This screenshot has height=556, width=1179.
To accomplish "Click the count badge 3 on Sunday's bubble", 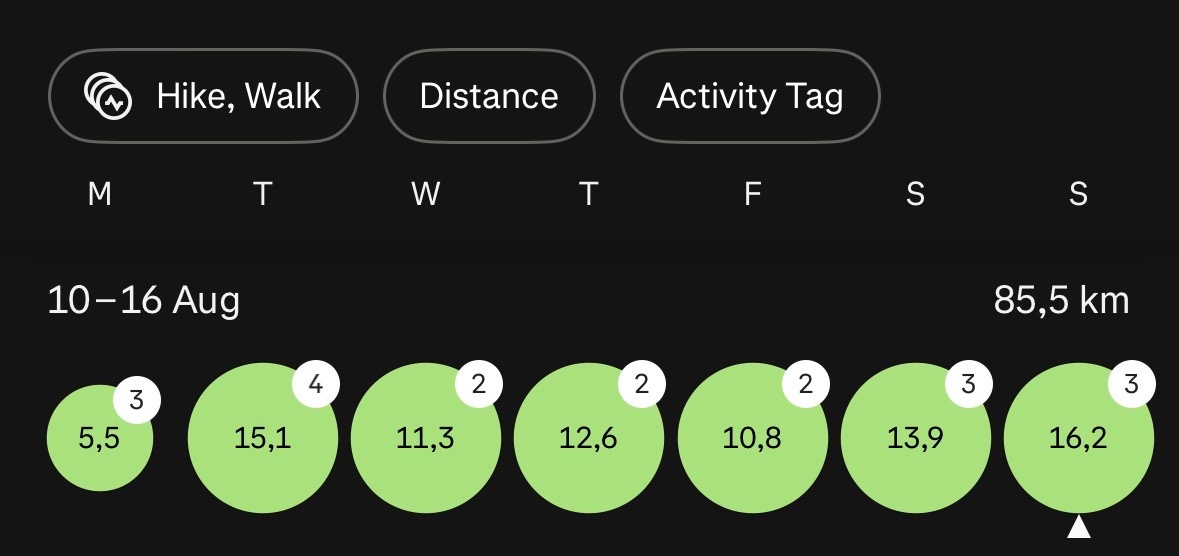I will coord(1132,384).
